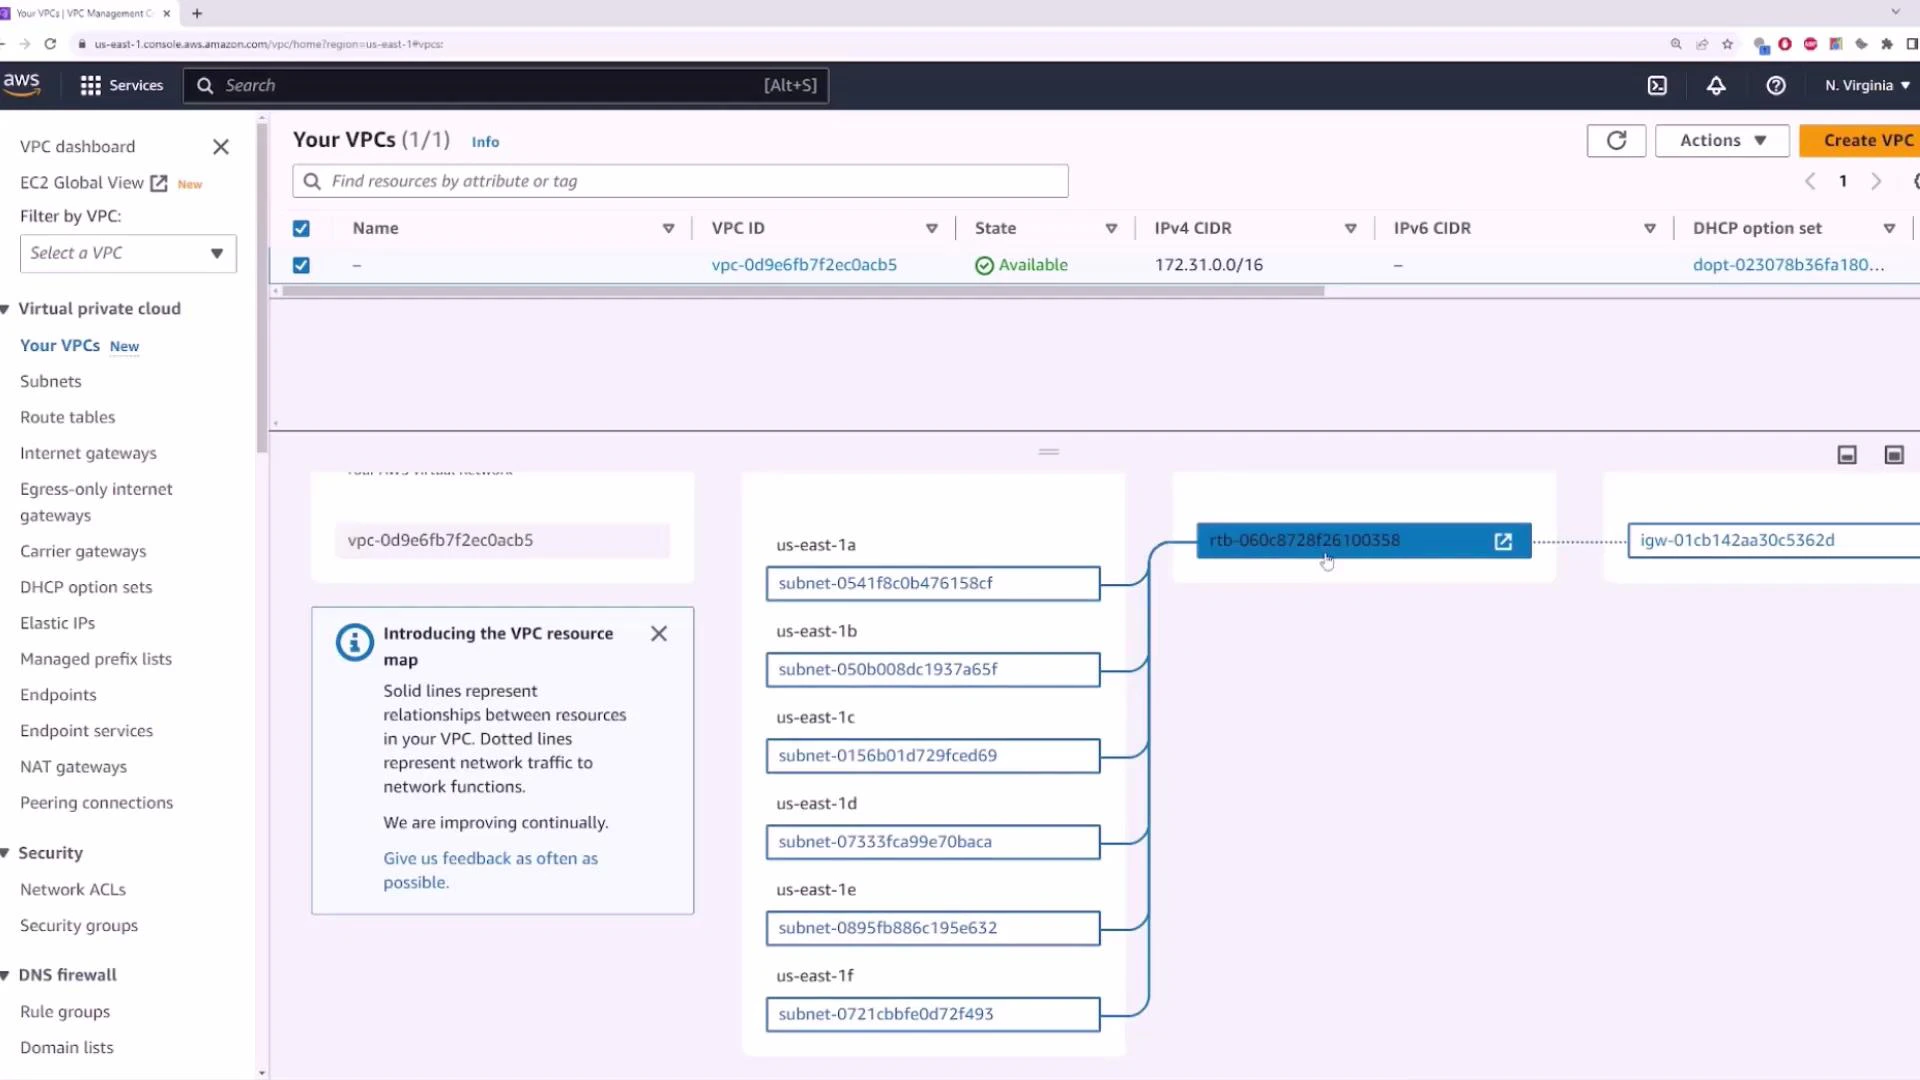Select the AWS home logo
Image resolution: width=1920 pixels, height=1080 pixels.
[21, 84]
